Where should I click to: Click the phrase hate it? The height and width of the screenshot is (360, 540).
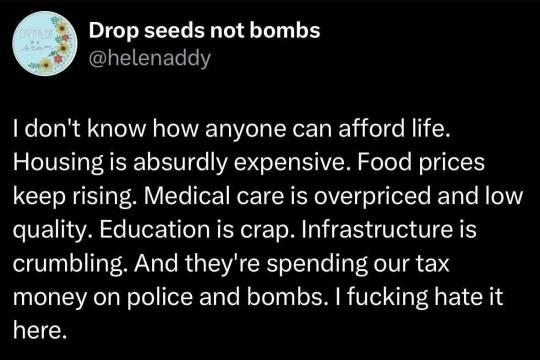coord(469,297)
